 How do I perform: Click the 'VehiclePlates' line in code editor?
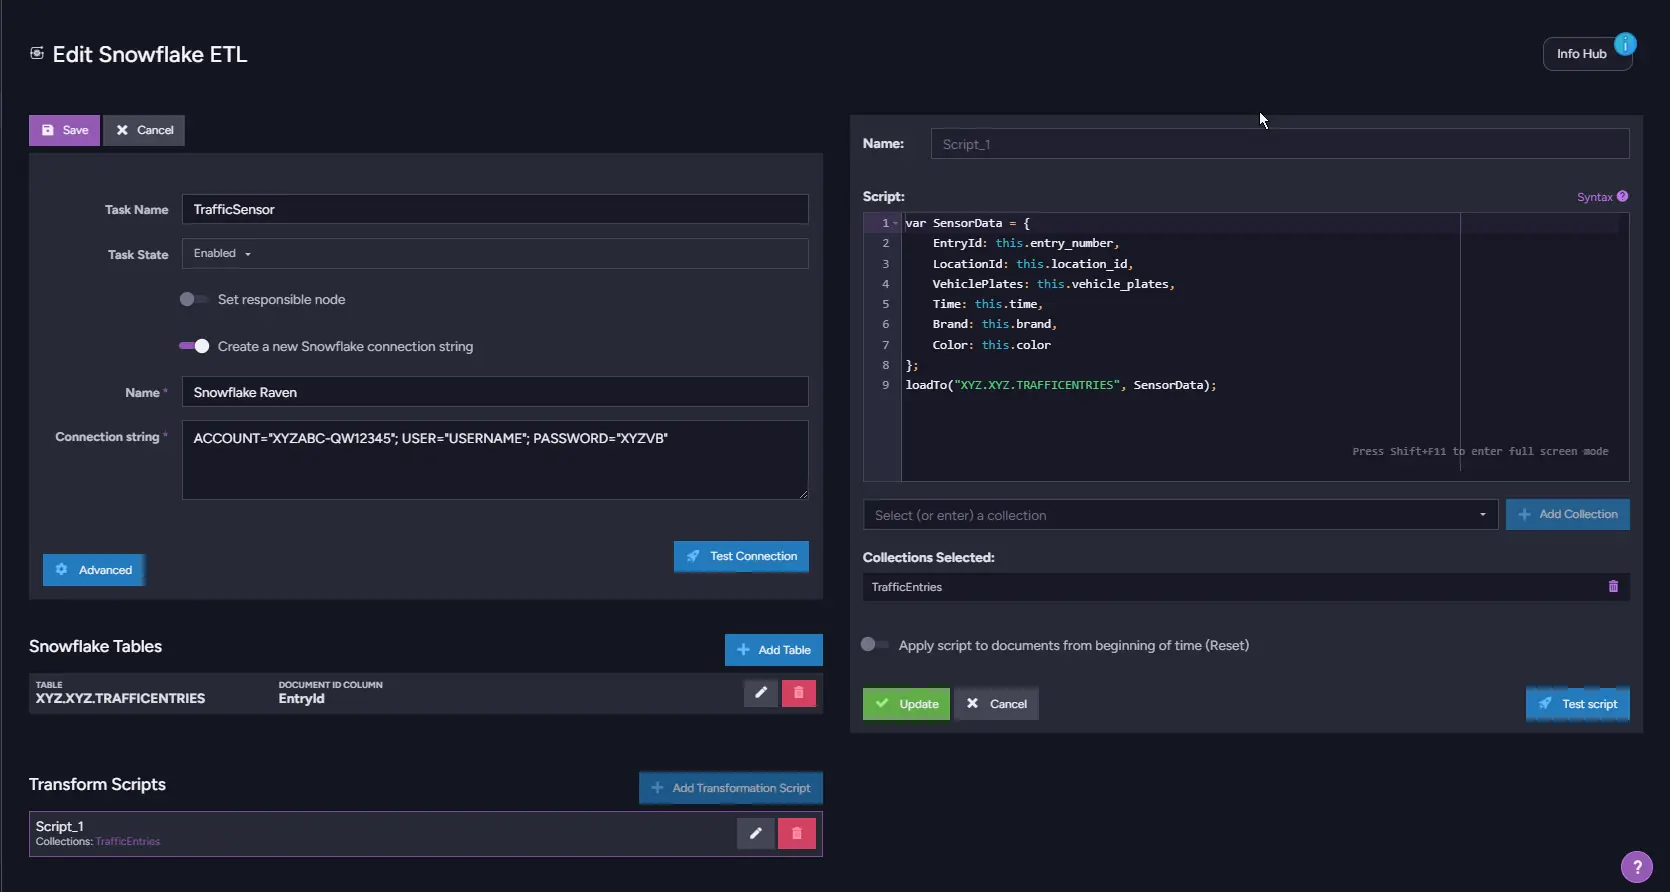tap(1053, 284)
